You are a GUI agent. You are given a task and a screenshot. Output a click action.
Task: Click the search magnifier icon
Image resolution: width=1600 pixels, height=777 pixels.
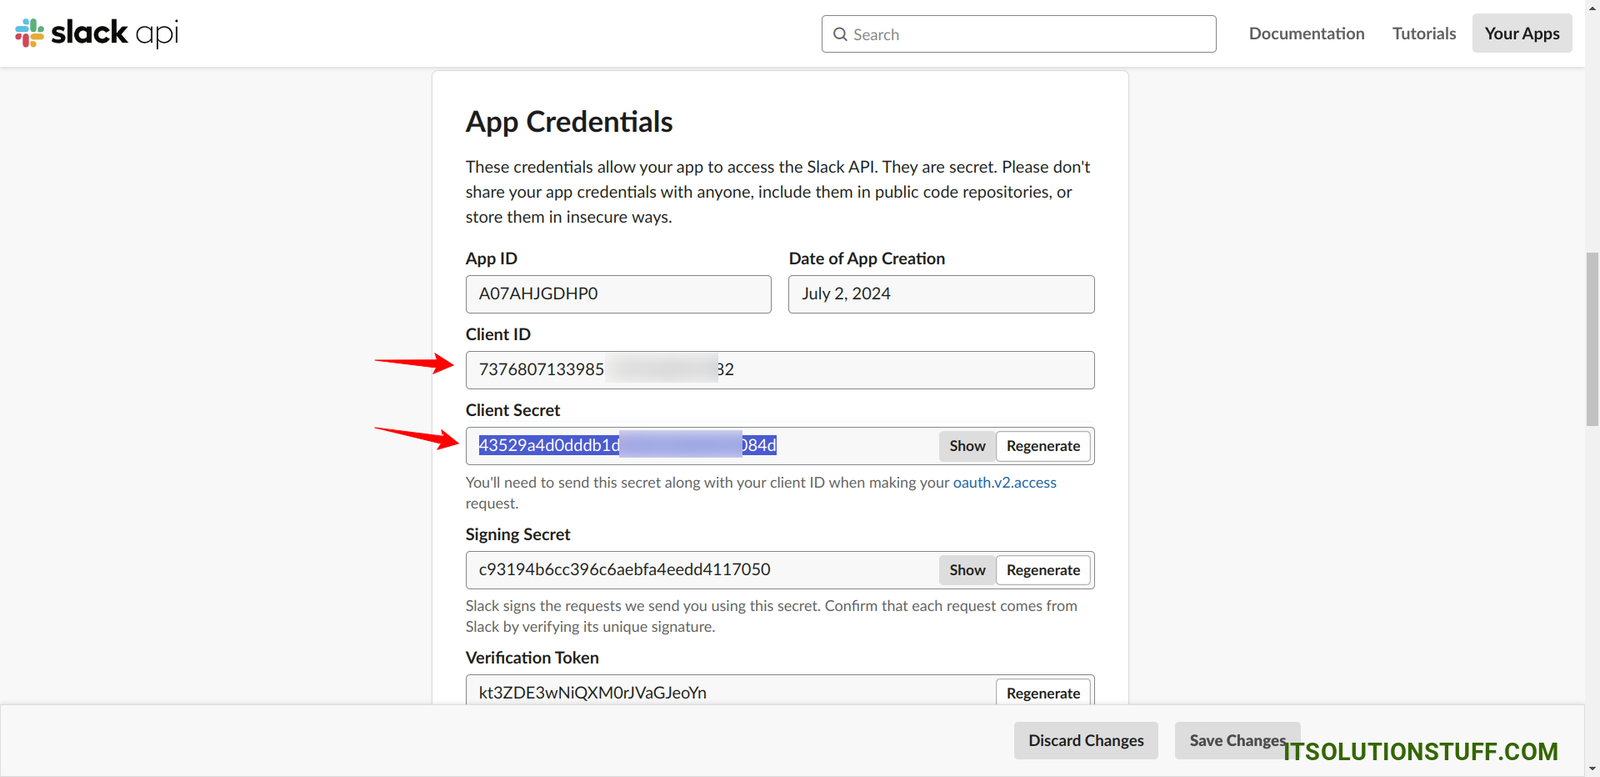840,34
